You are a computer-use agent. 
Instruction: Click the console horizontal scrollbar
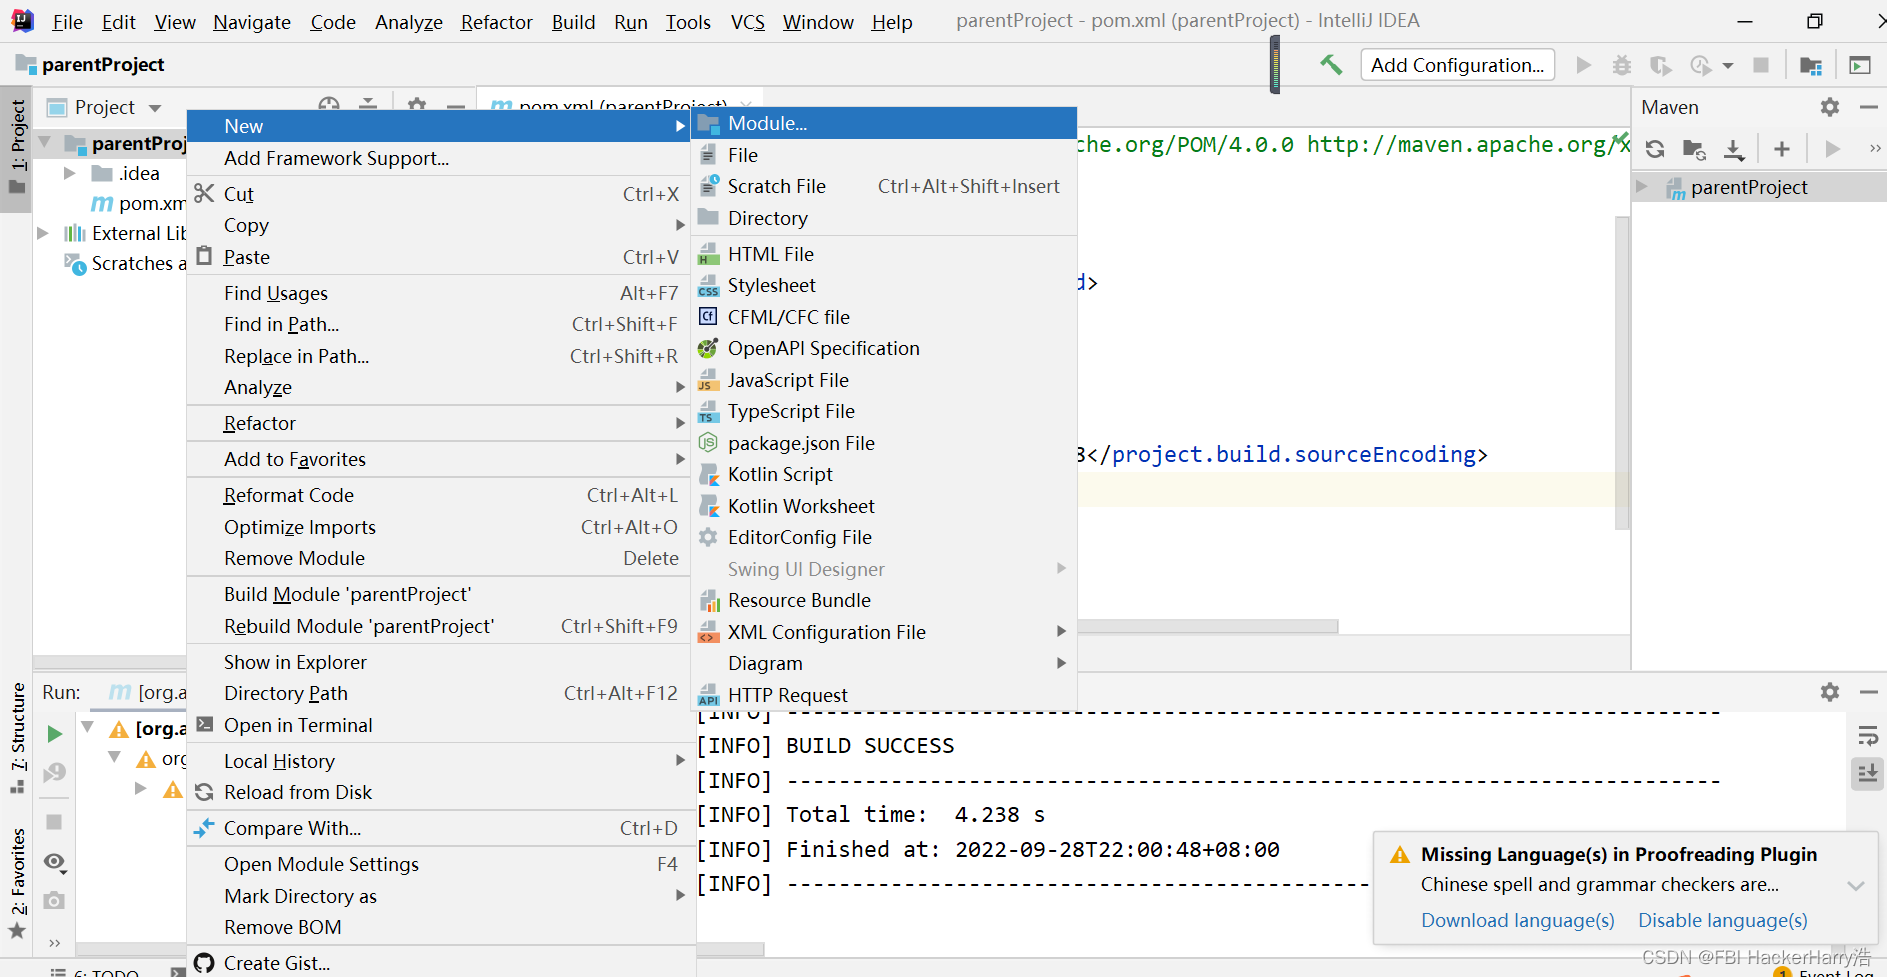click(730, 949)
